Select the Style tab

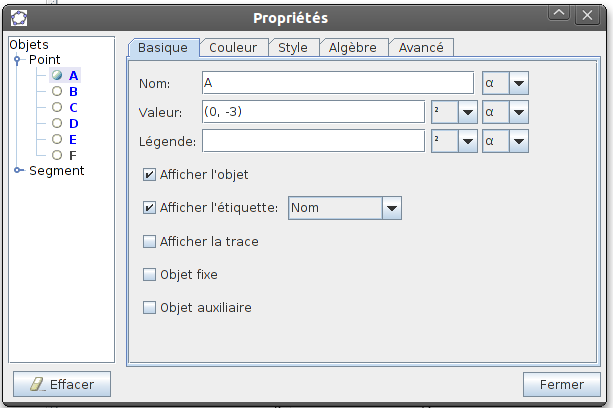coord(292,47)
